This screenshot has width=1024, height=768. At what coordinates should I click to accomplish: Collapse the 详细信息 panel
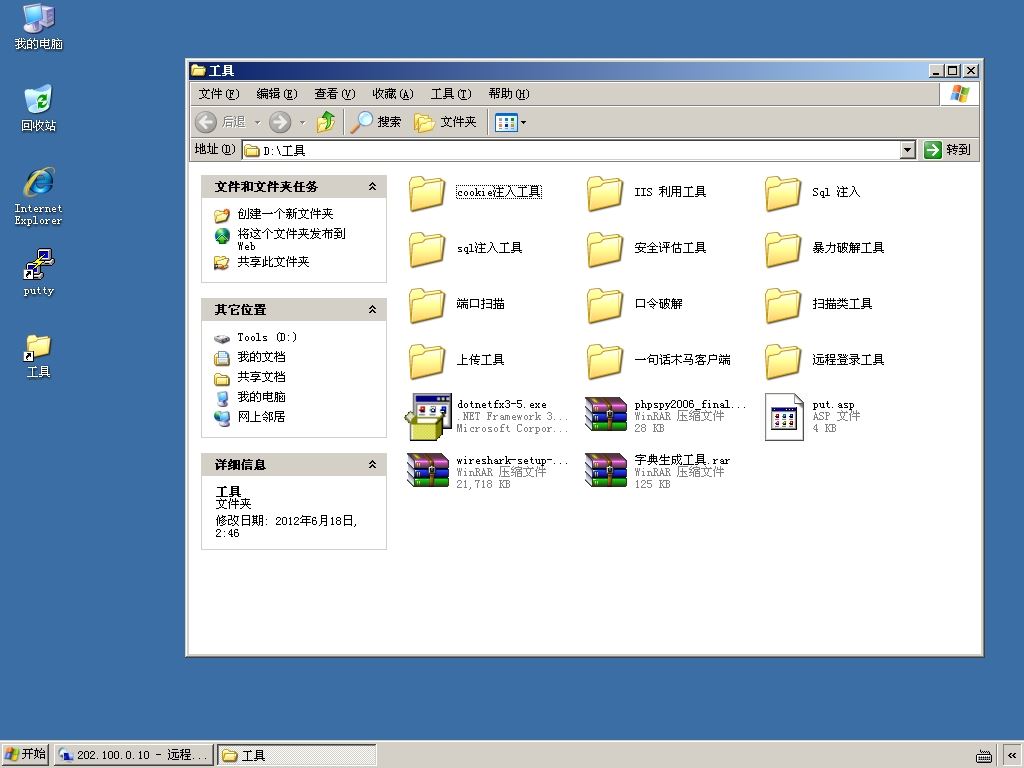pyautogui.click(x=372, y=465)
